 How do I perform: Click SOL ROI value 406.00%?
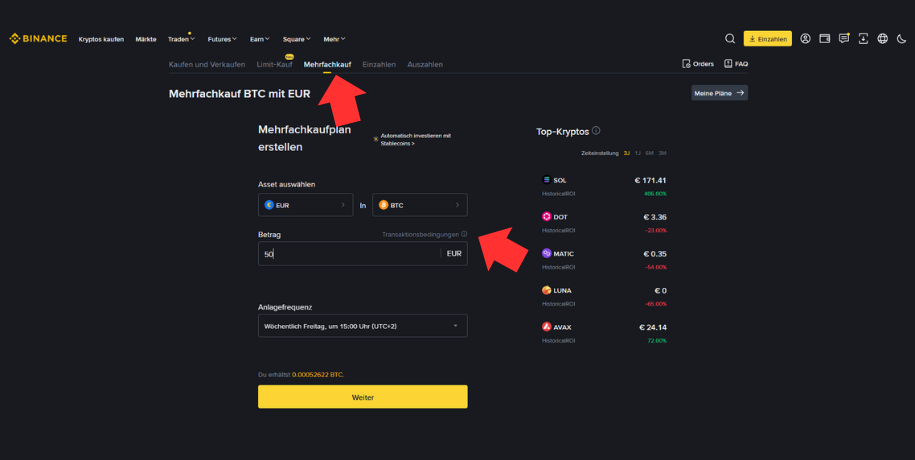click(x=655, y=194)
